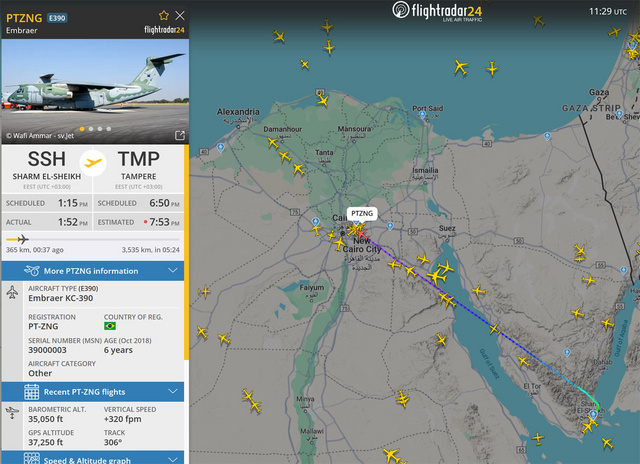This screenshot has height=464, width=640.
Task: Collapse the Recent PT-ZNG flights section
Action: [x=93, y=392]
